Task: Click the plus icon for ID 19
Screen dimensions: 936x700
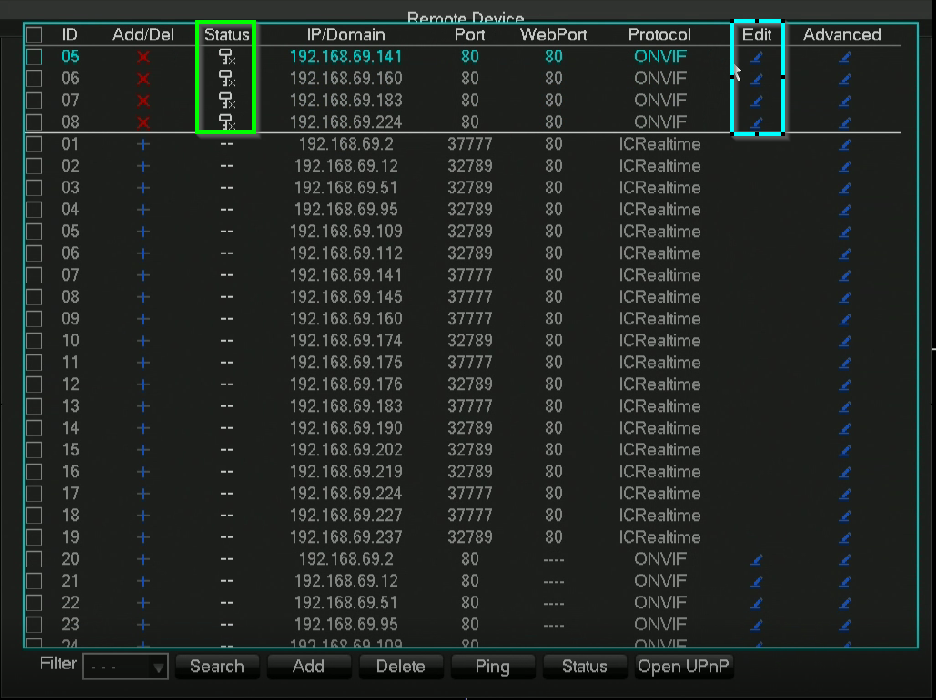Action: pos(142,537)
